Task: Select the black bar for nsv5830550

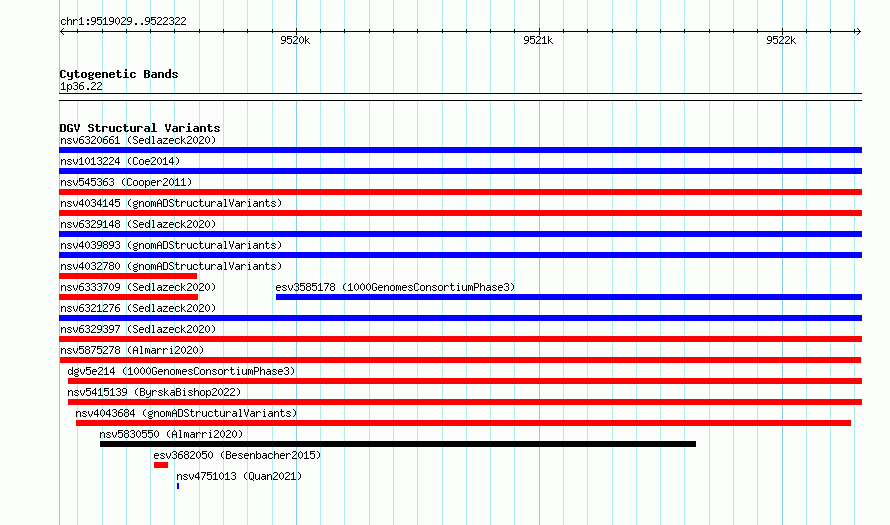Action: [398, 444]
